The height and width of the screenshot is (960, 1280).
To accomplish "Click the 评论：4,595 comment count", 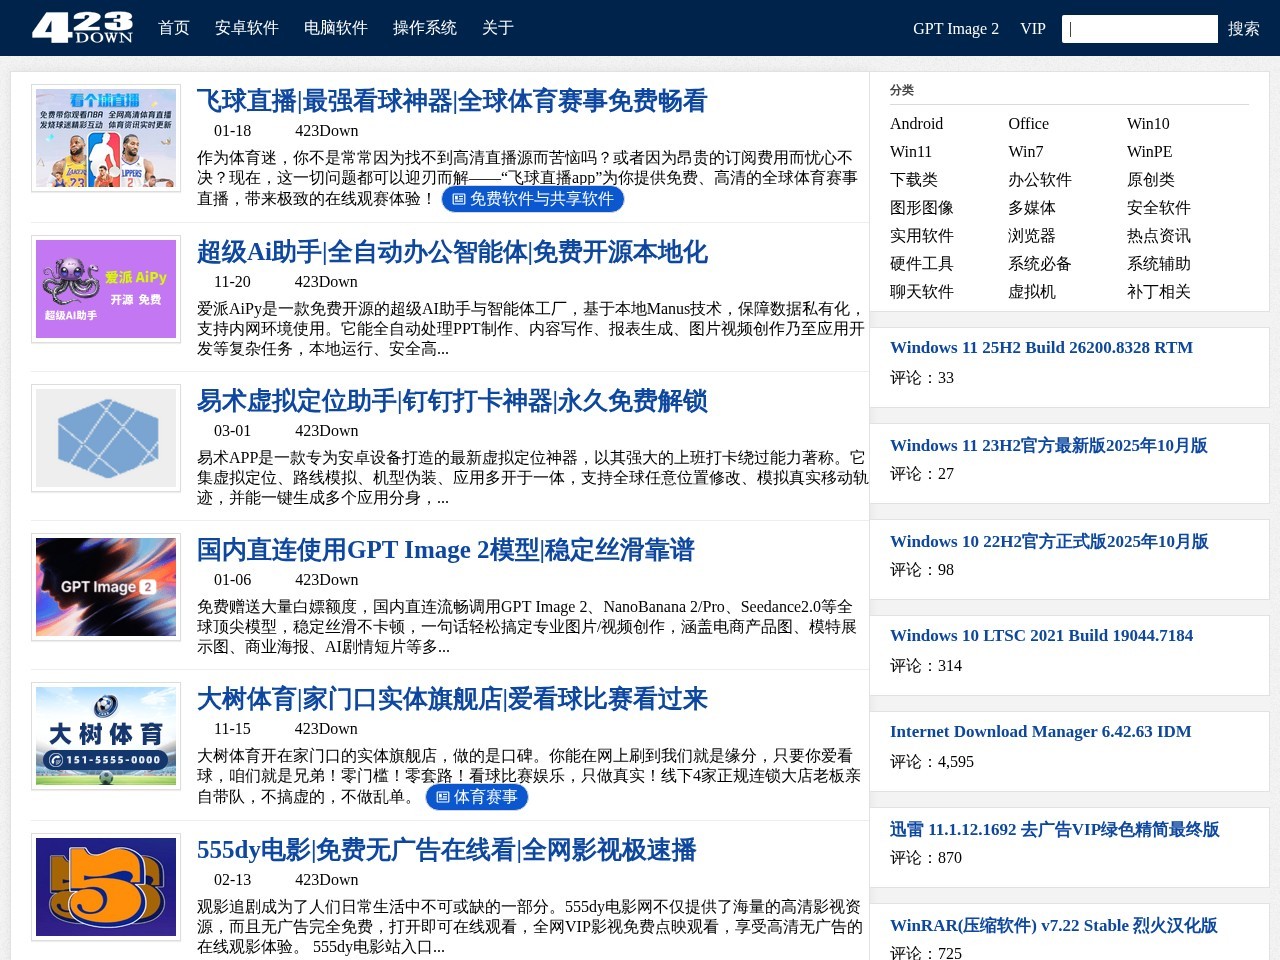I will coord(932,762).
